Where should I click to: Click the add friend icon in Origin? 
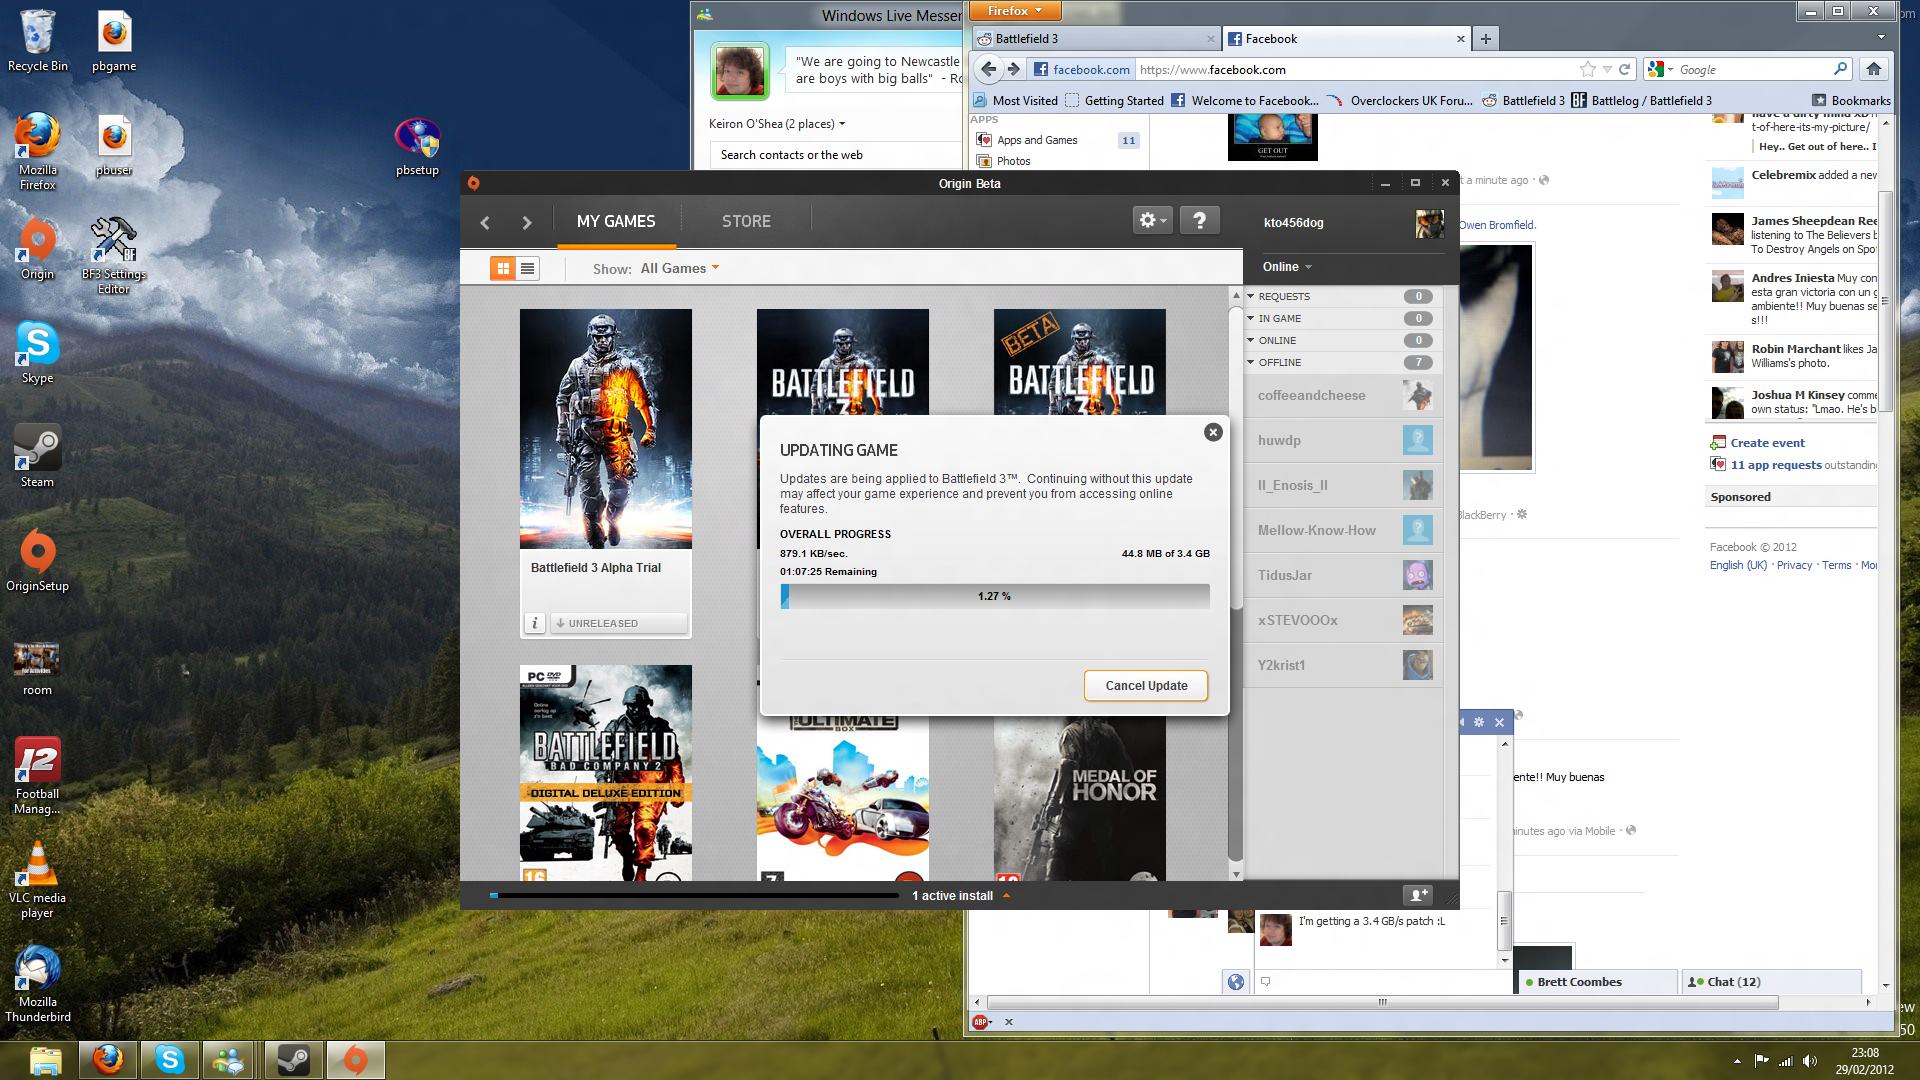1418,894
